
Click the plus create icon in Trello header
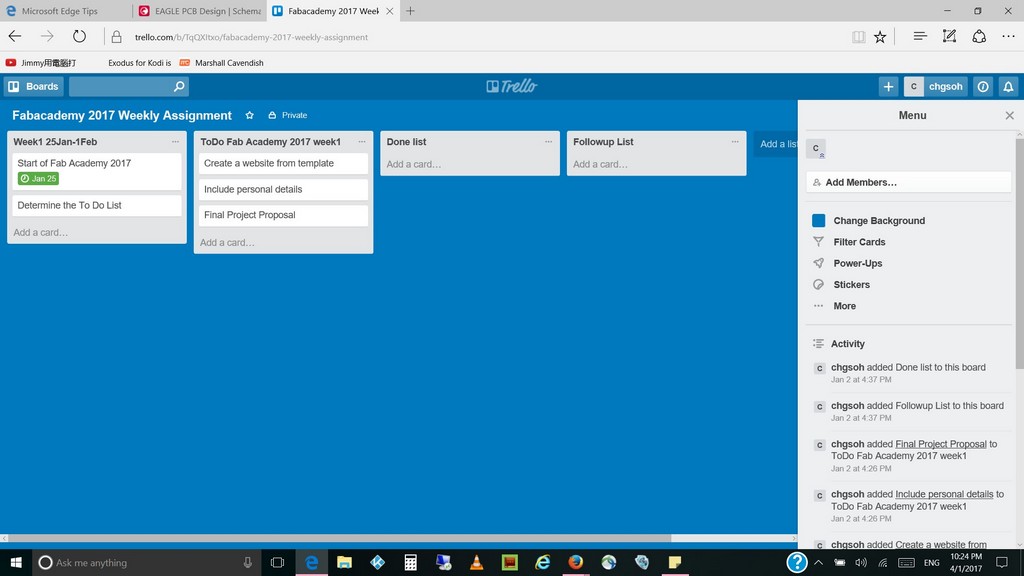click(x=888, y=86)
